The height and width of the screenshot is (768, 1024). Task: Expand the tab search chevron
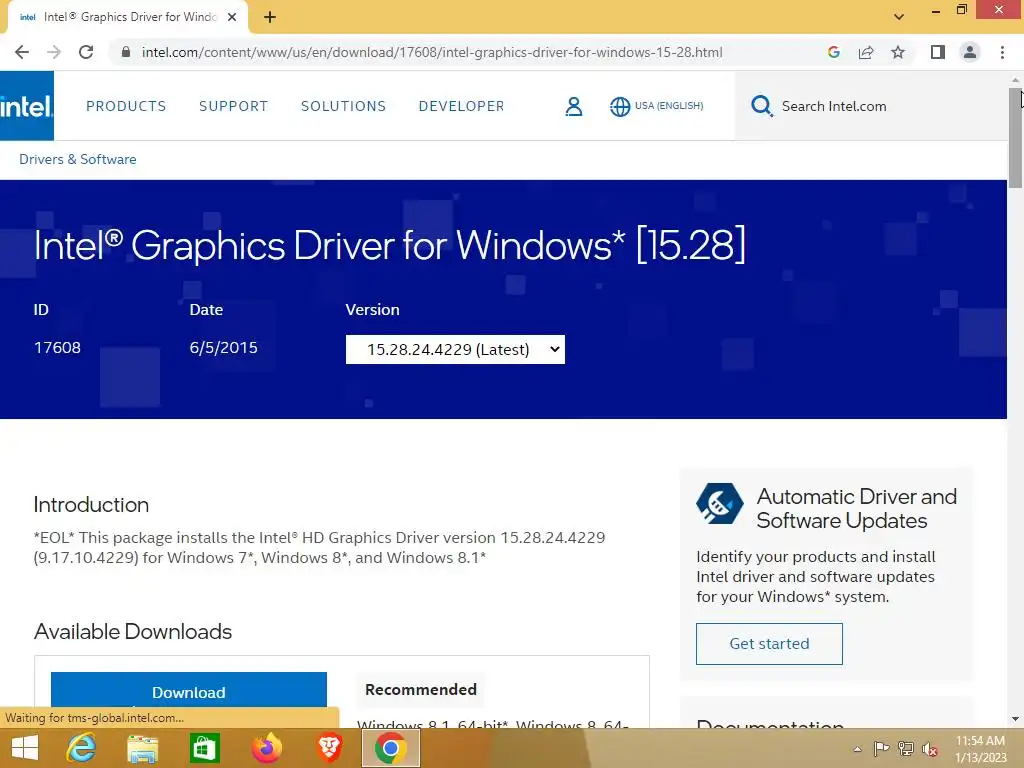pos(899,17)
